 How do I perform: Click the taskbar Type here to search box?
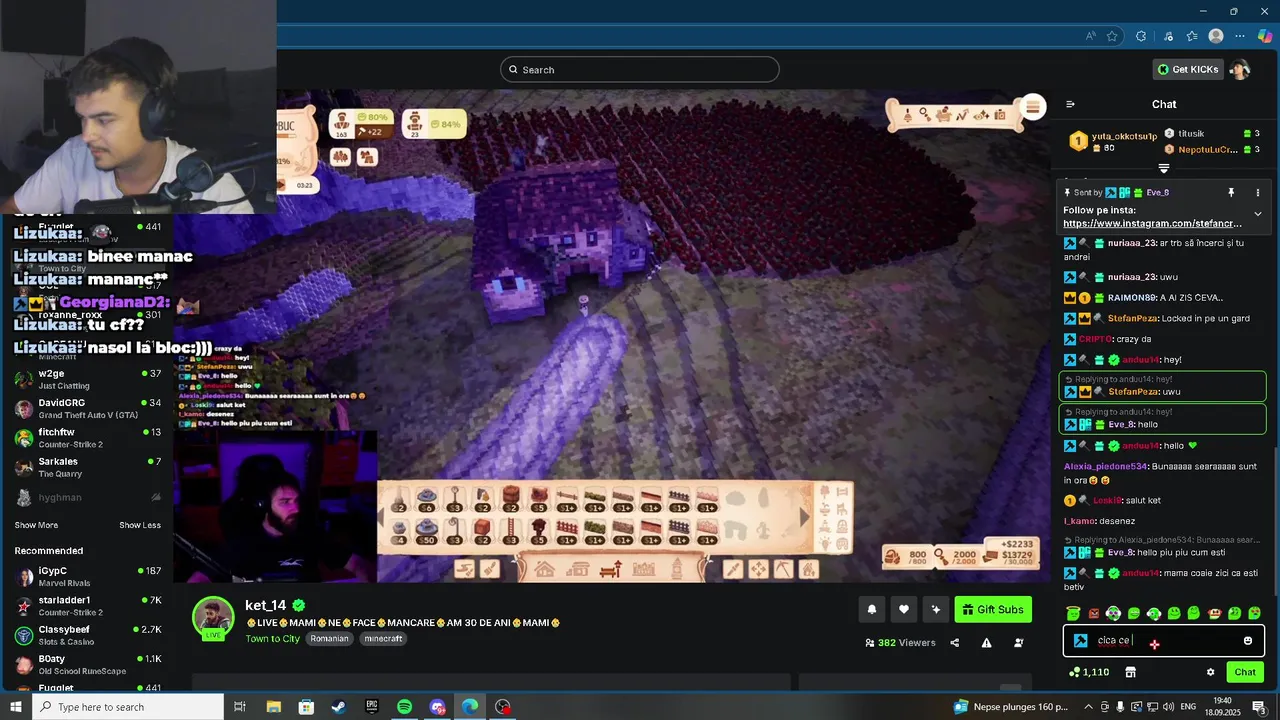128,707
